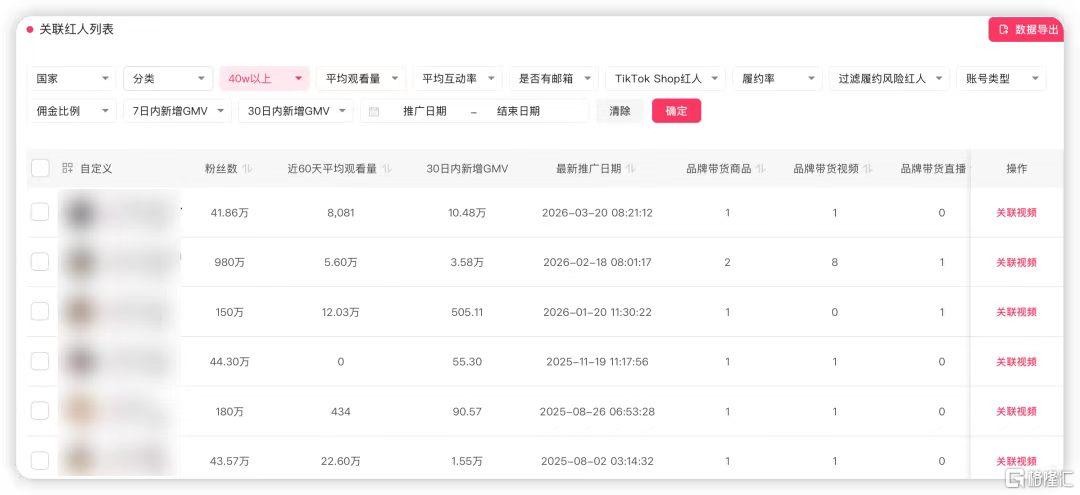Viewport: 1080px width, 495px height.
Task: Click the date 2026-01-20 11:30:22
Action: click(x=597, y=312)
